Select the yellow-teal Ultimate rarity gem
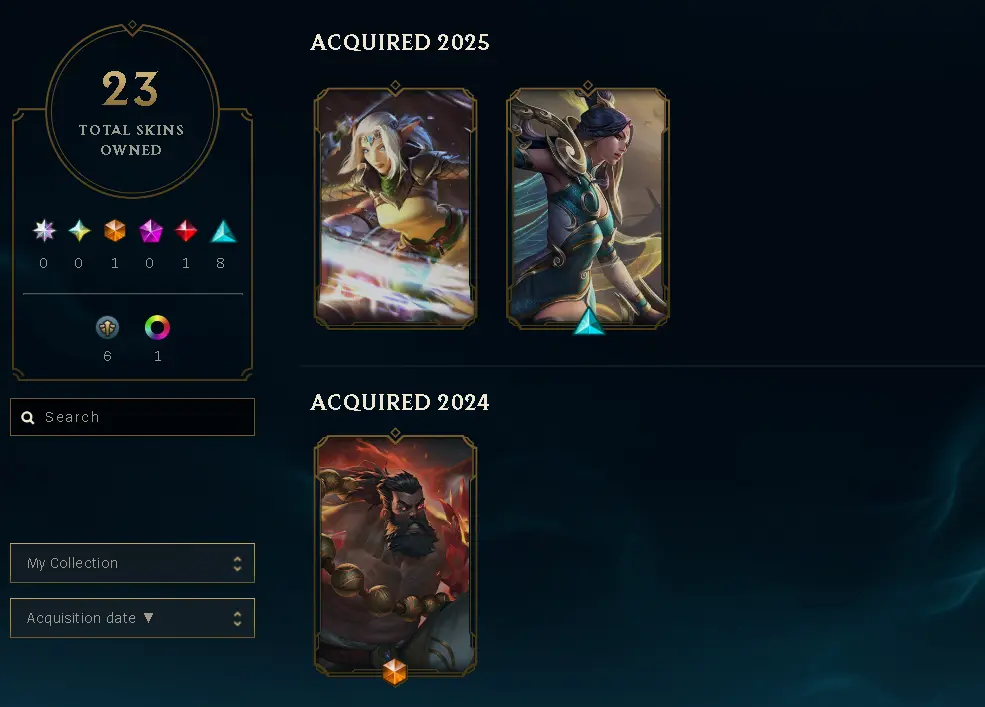Screen dimensions: 985x707 [79, 231]
